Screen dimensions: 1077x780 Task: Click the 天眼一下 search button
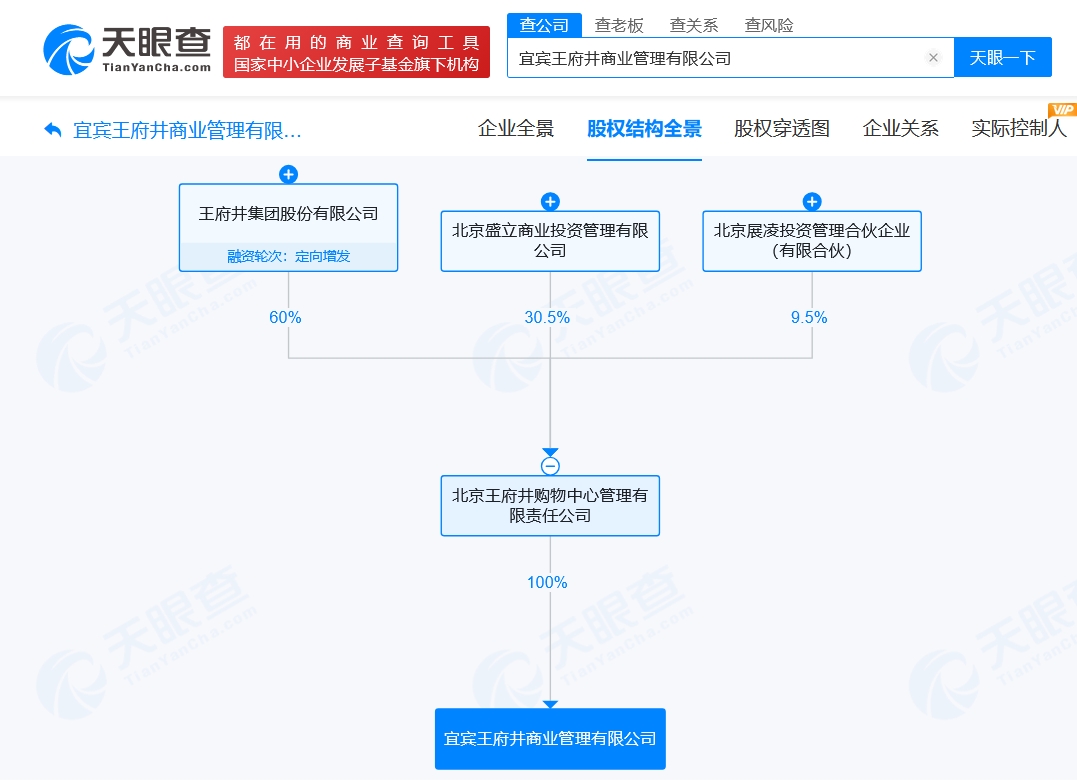[1003, 58]
